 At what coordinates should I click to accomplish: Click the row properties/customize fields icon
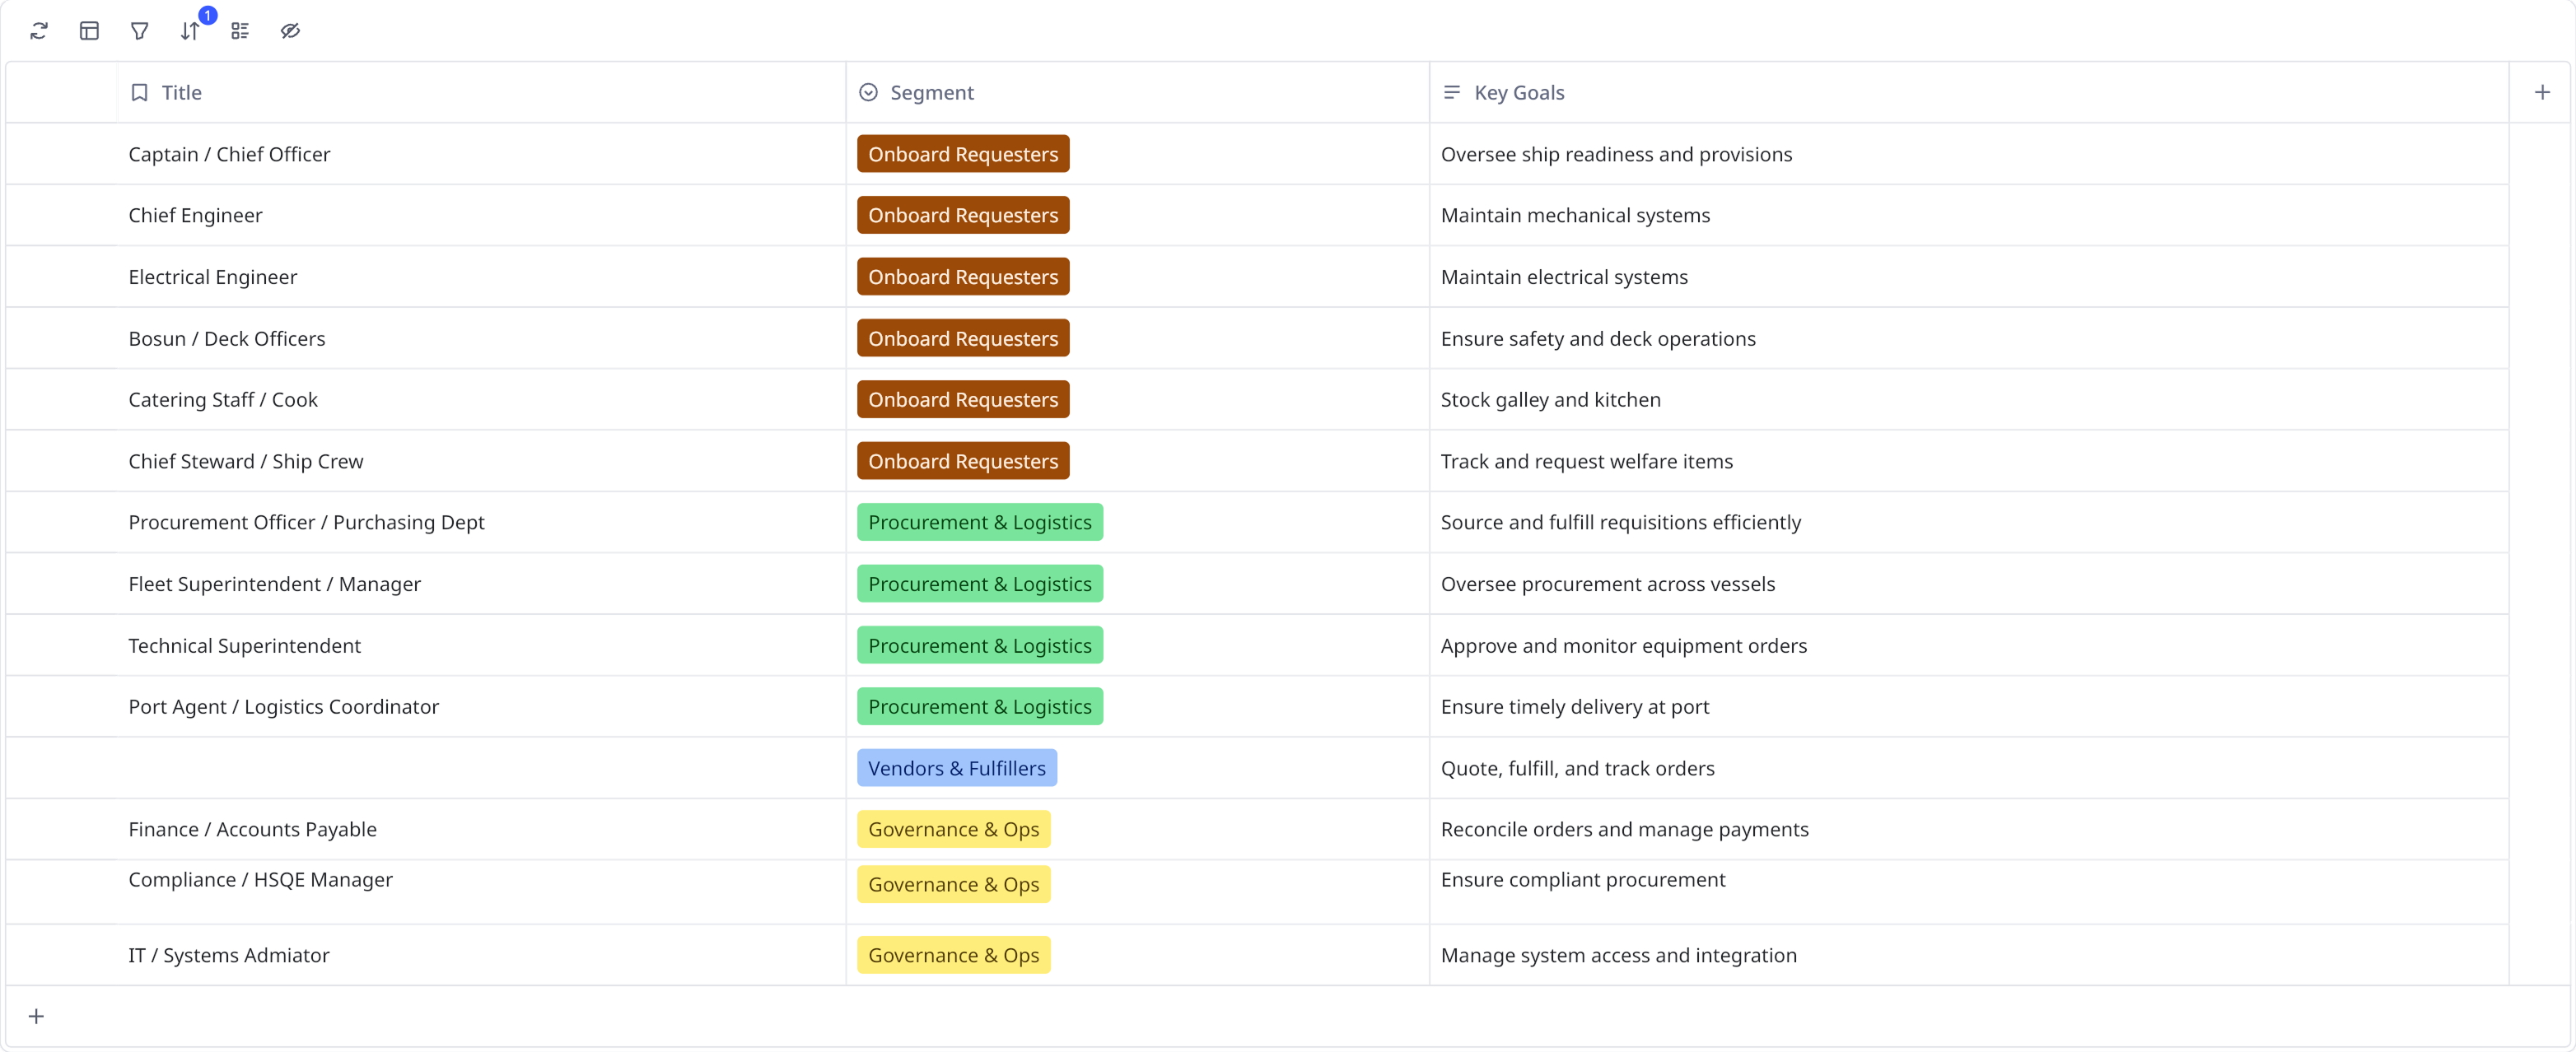239,31
